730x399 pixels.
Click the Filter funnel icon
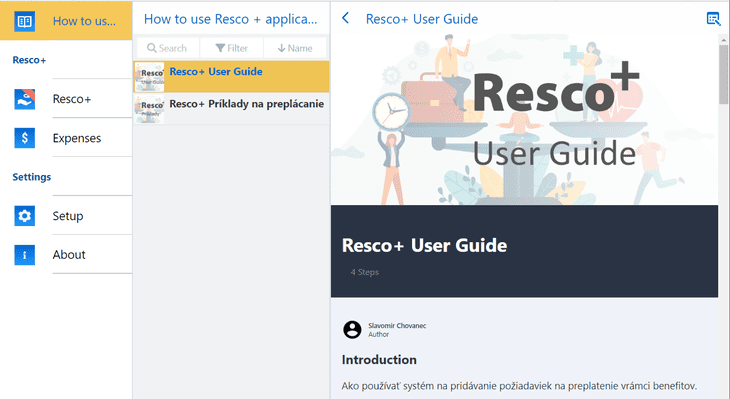(220, 48)
